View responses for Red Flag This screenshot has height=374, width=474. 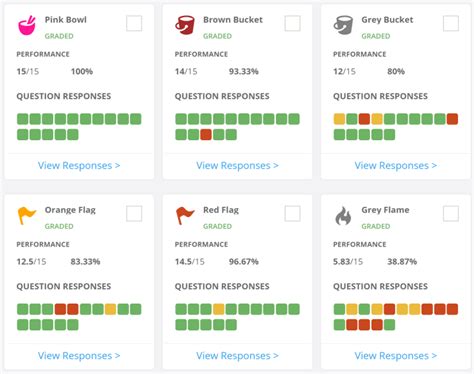pos(237,356)
